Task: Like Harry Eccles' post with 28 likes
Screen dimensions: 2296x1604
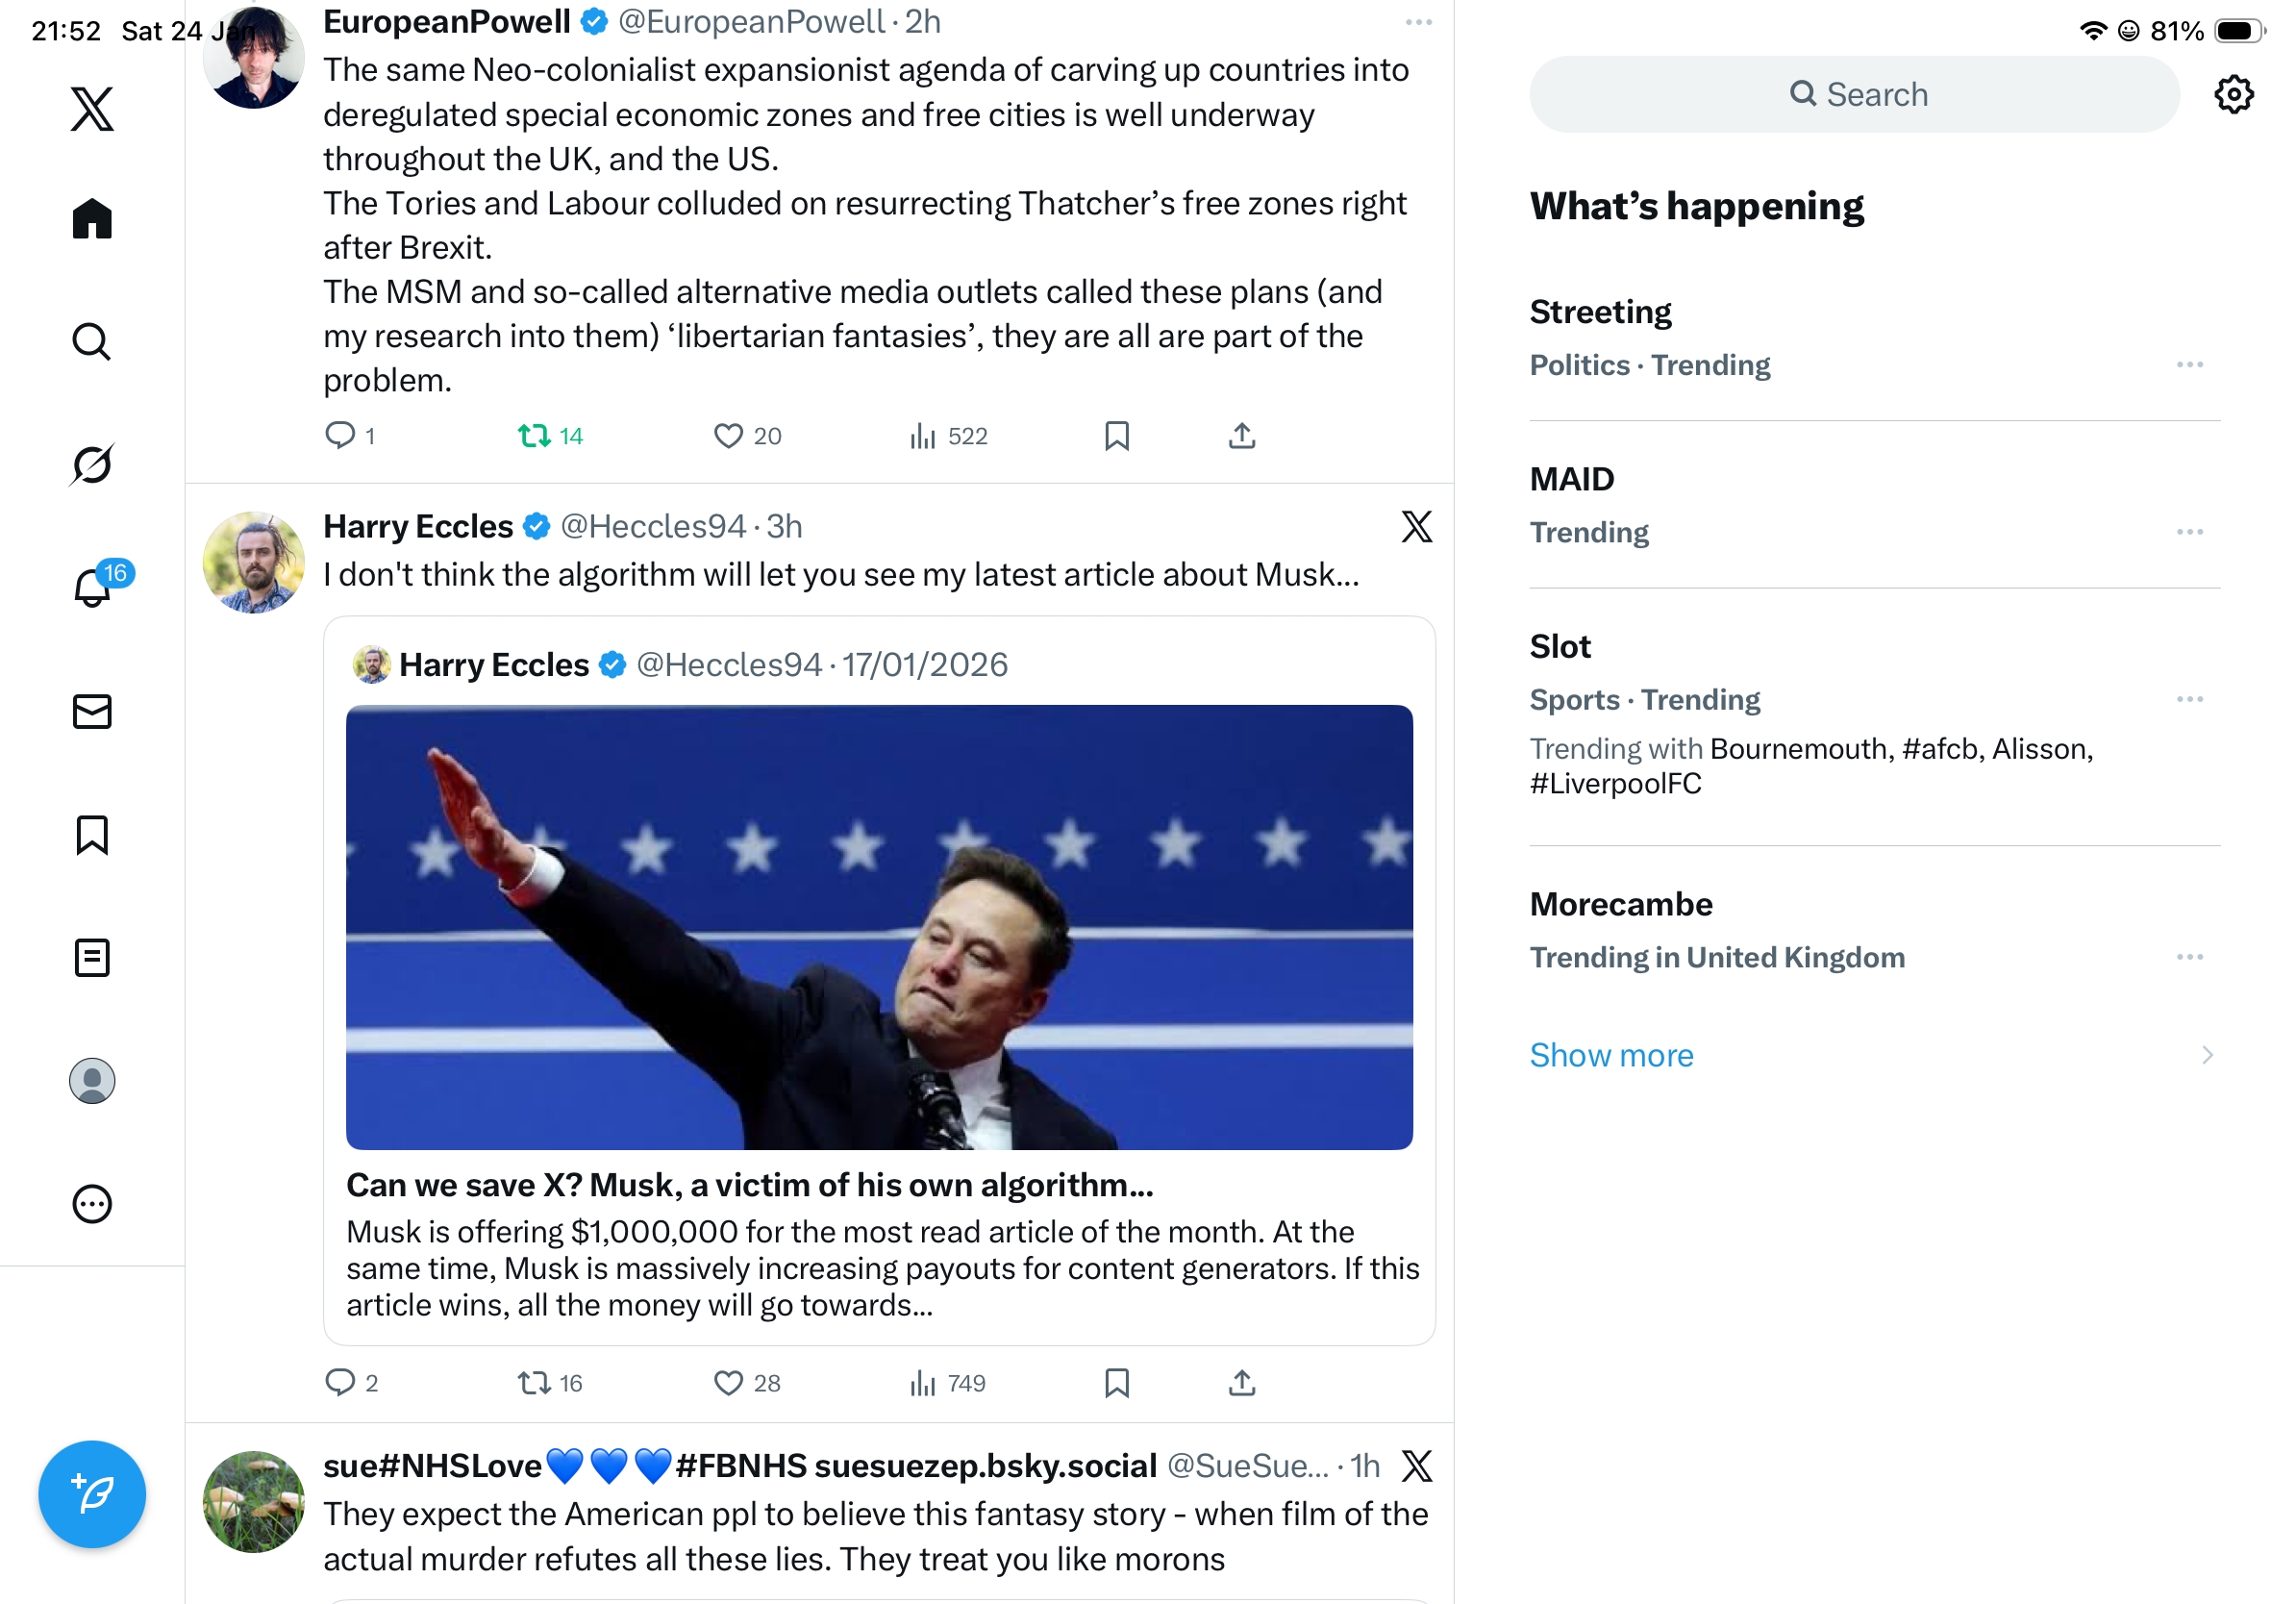Action: point(728,1383)
